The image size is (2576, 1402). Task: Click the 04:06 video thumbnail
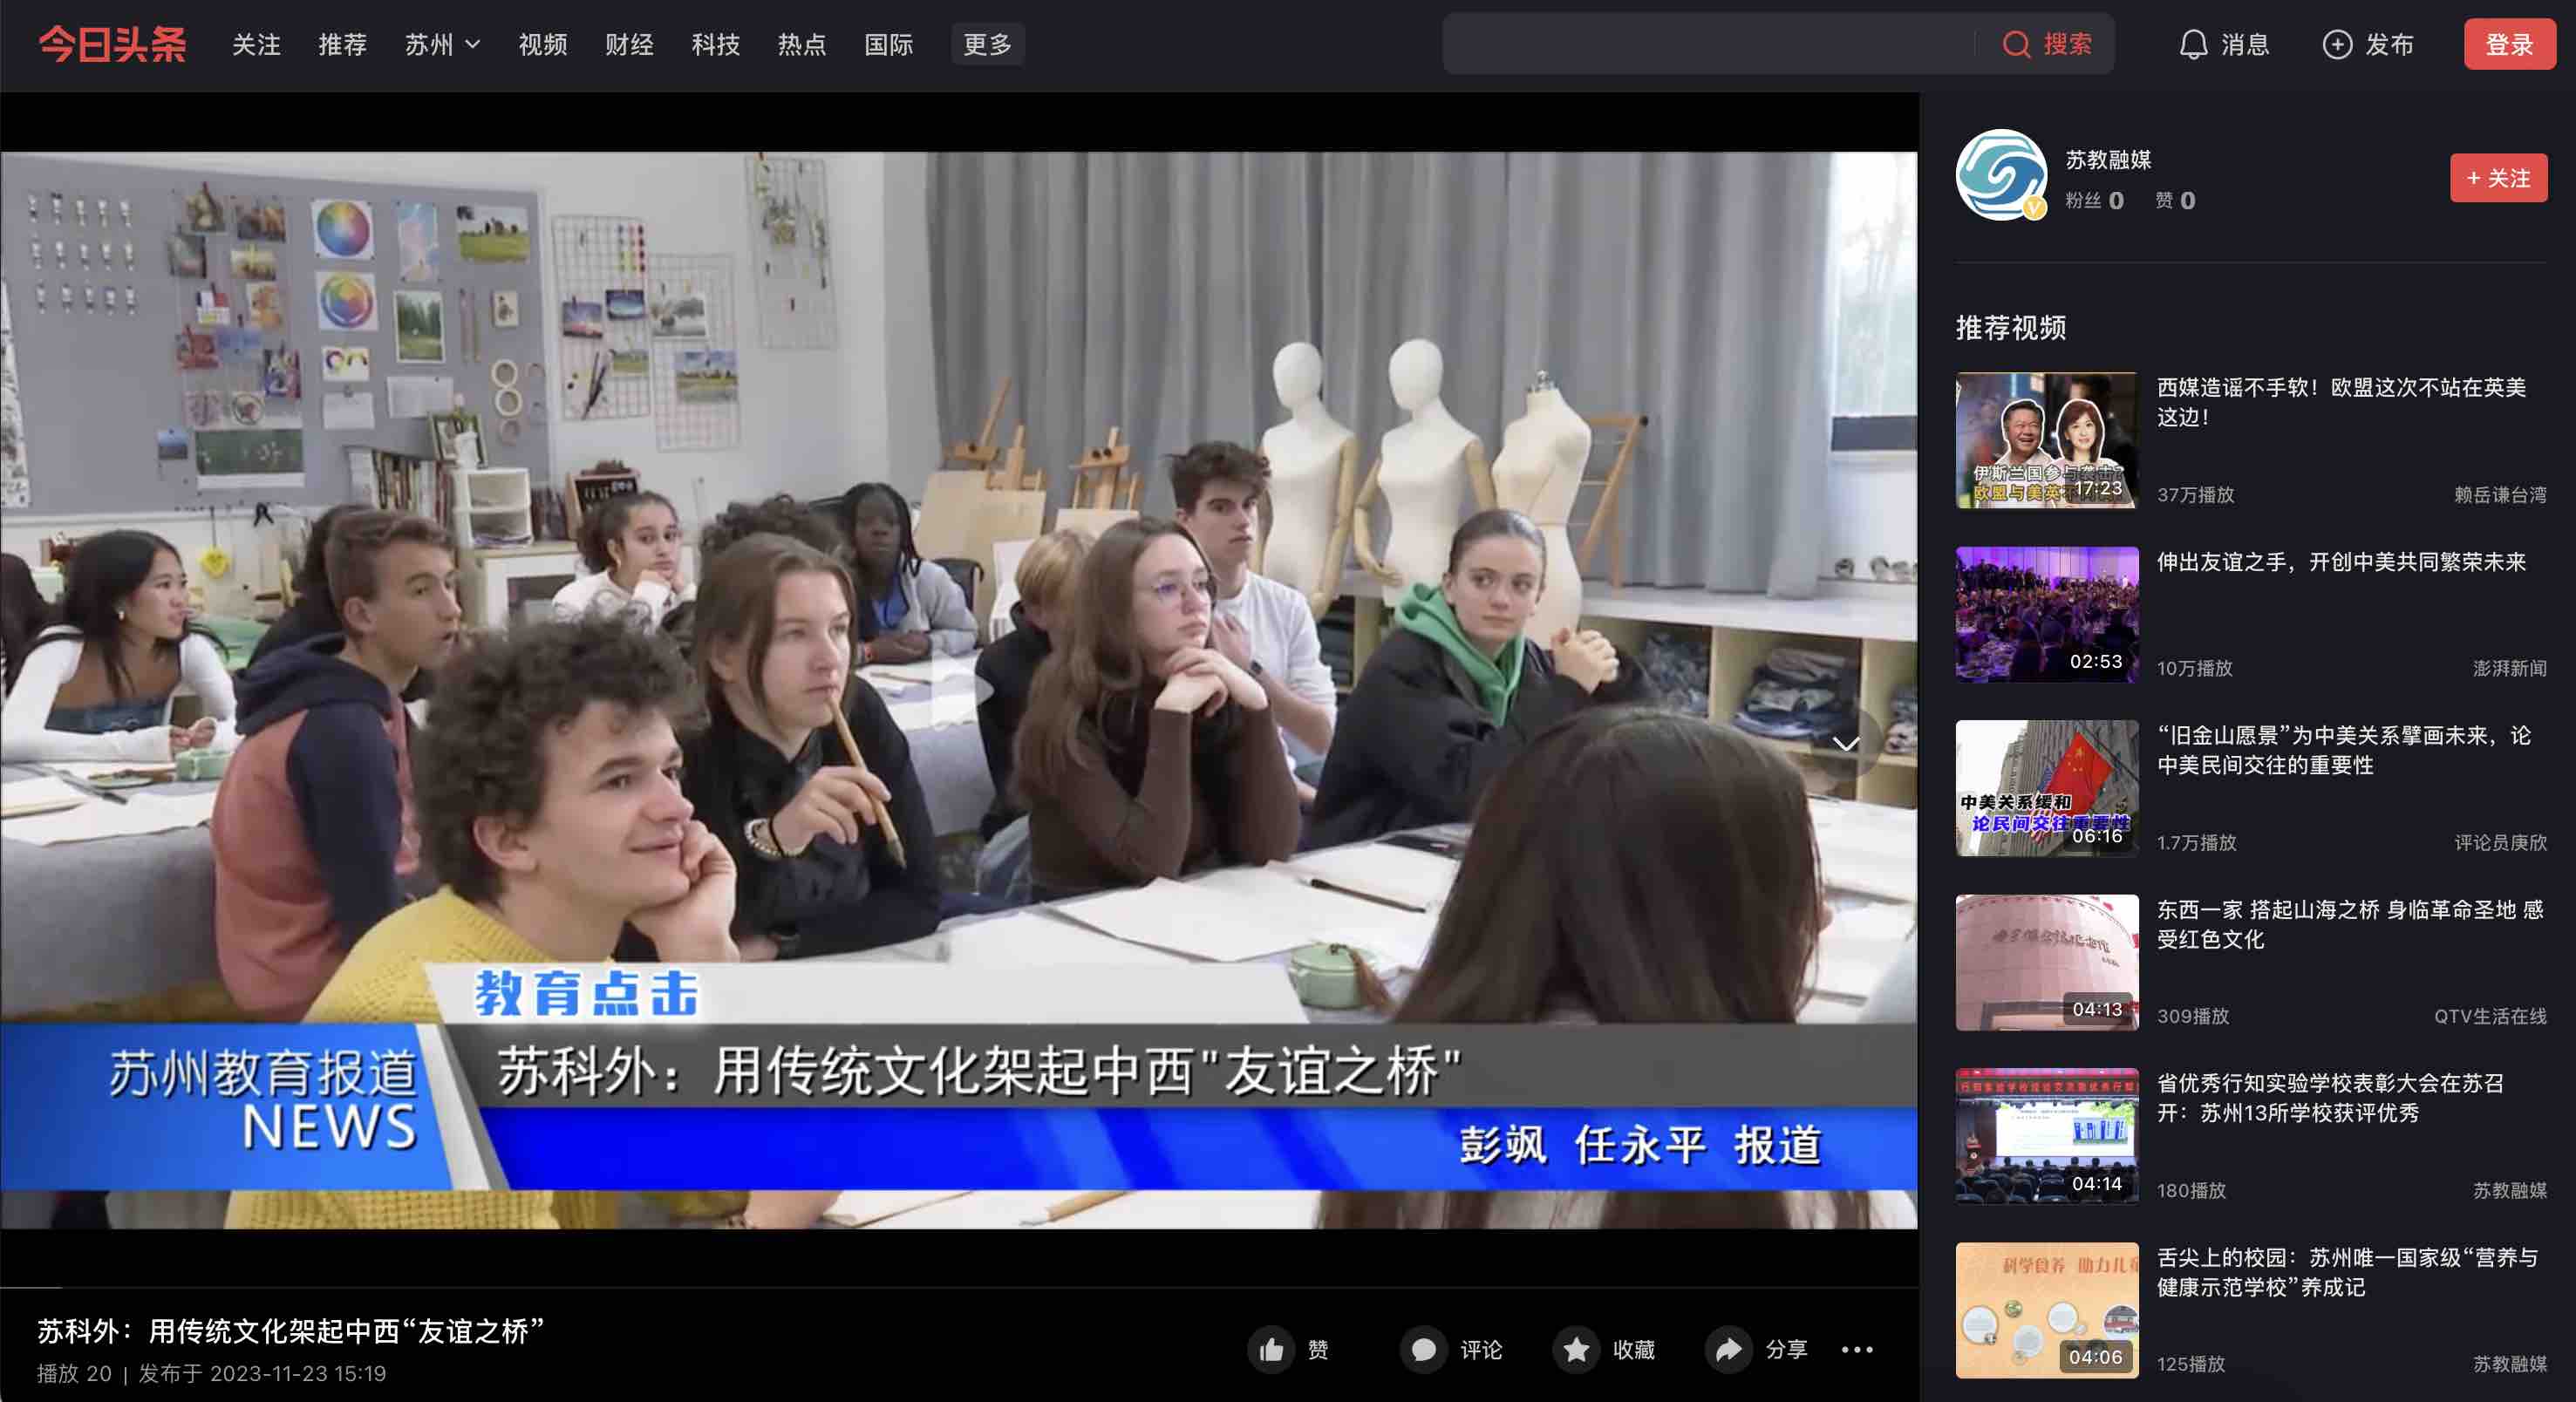click(2047, 1310)
